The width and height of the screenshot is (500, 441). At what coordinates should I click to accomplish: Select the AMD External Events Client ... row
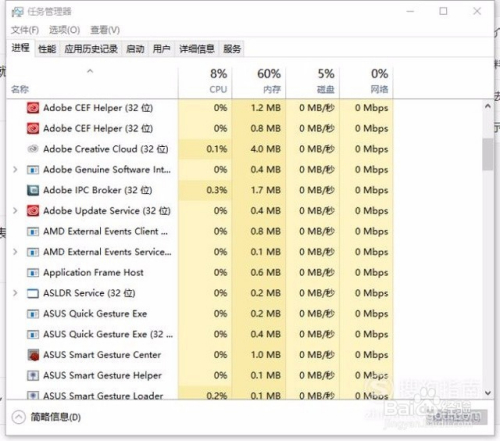point(200,231)
